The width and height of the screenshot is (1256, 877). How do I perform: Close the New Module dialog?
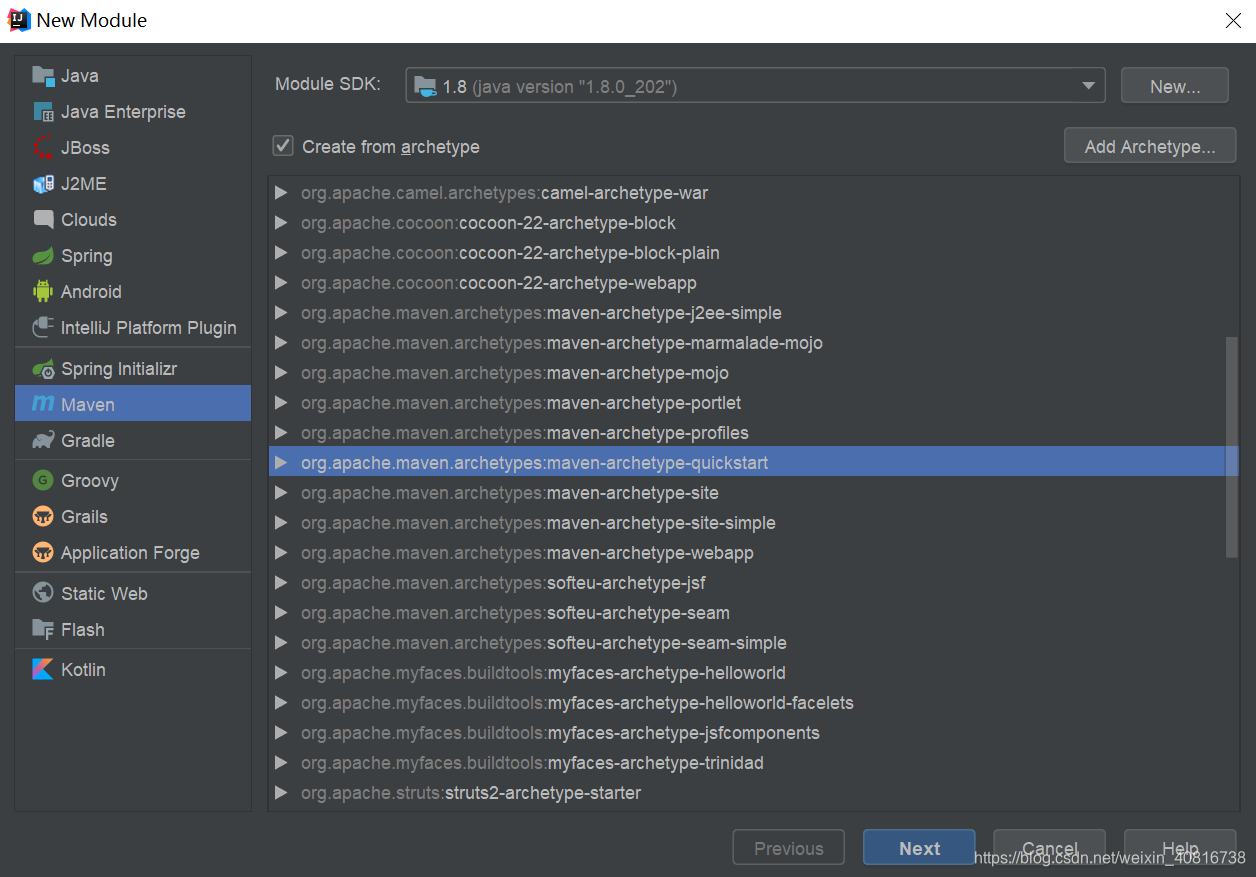(x=1233, y=20)
